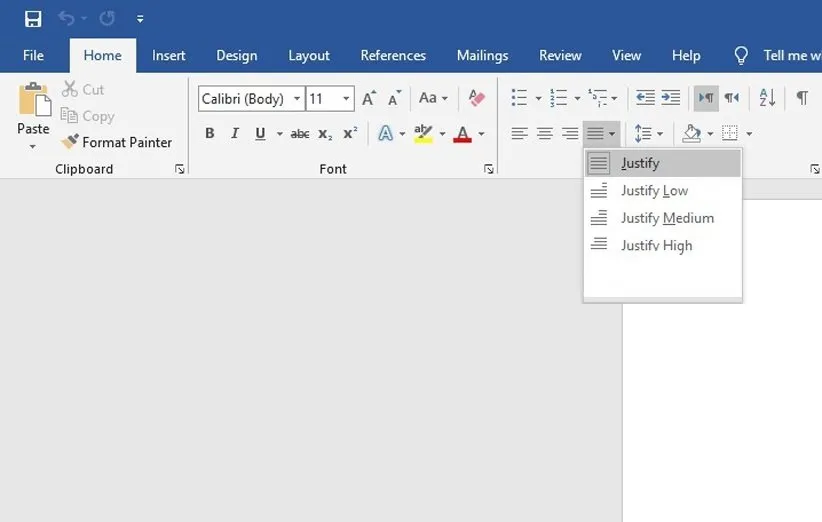This screenshot has width=822, height=522.
Task: Click the Save icon in title bar
Action: (33, 19)
